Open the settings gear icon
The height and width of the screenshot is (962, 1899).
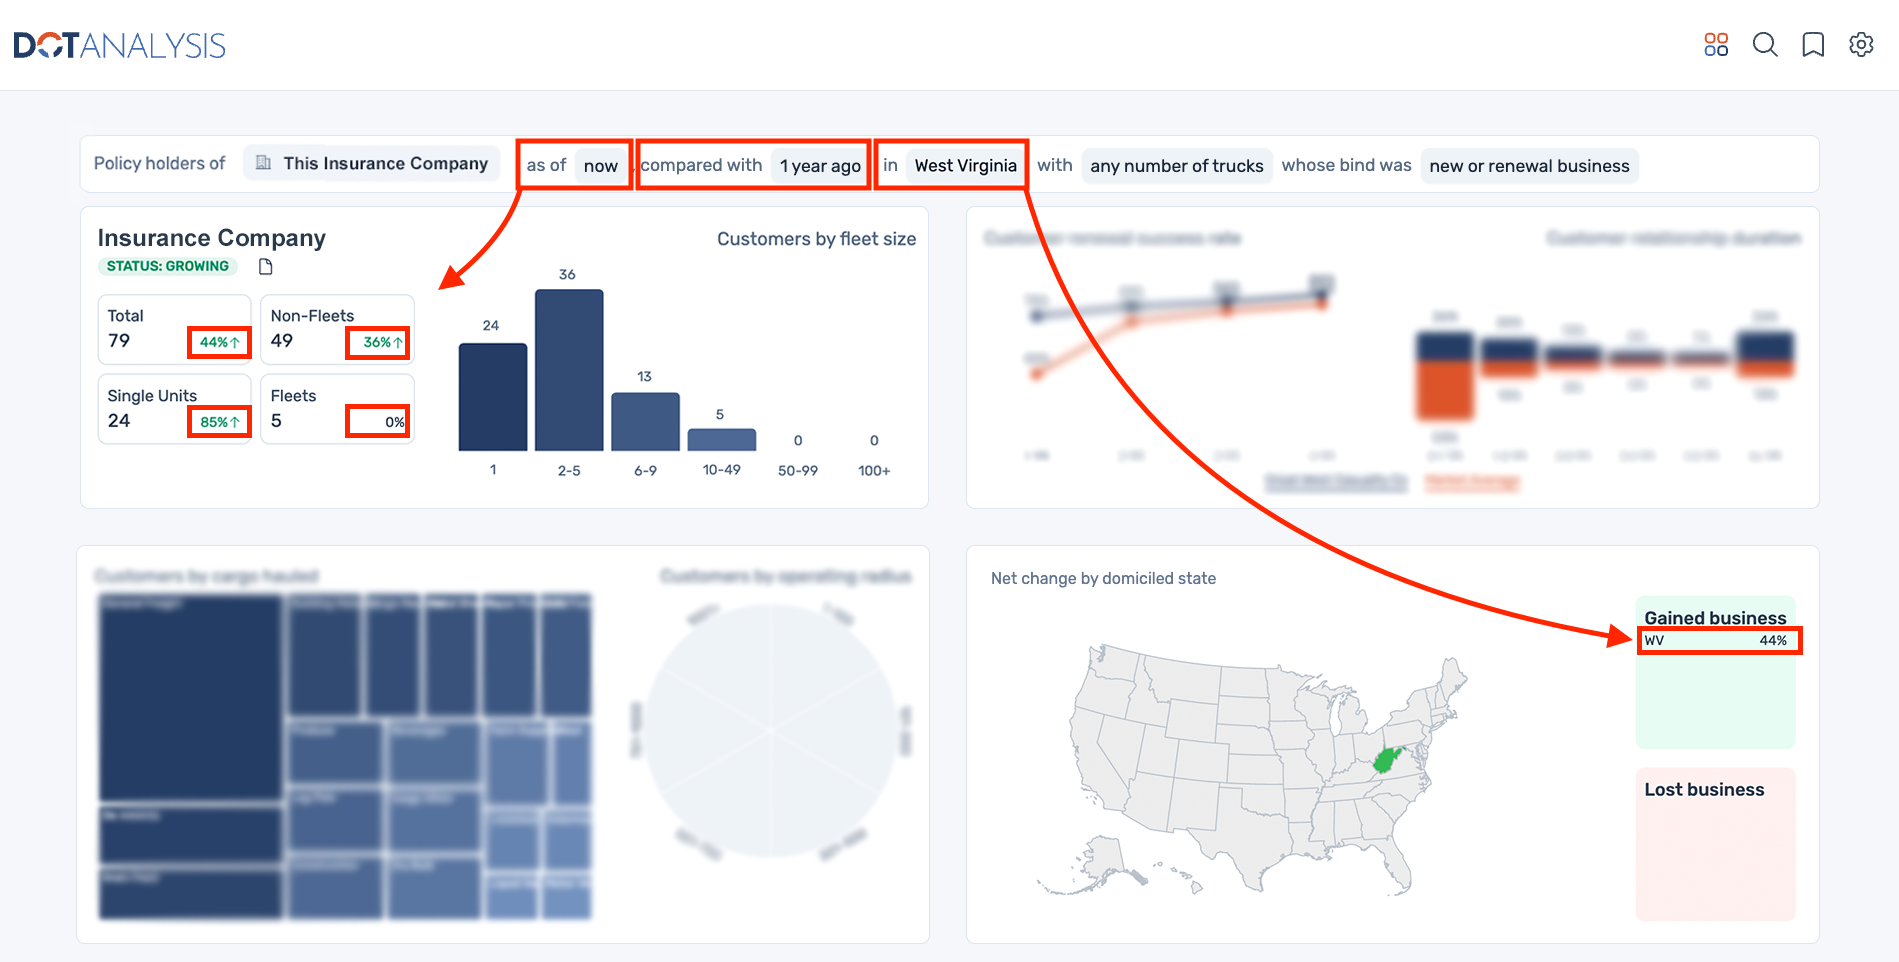tap(1861, 45)
